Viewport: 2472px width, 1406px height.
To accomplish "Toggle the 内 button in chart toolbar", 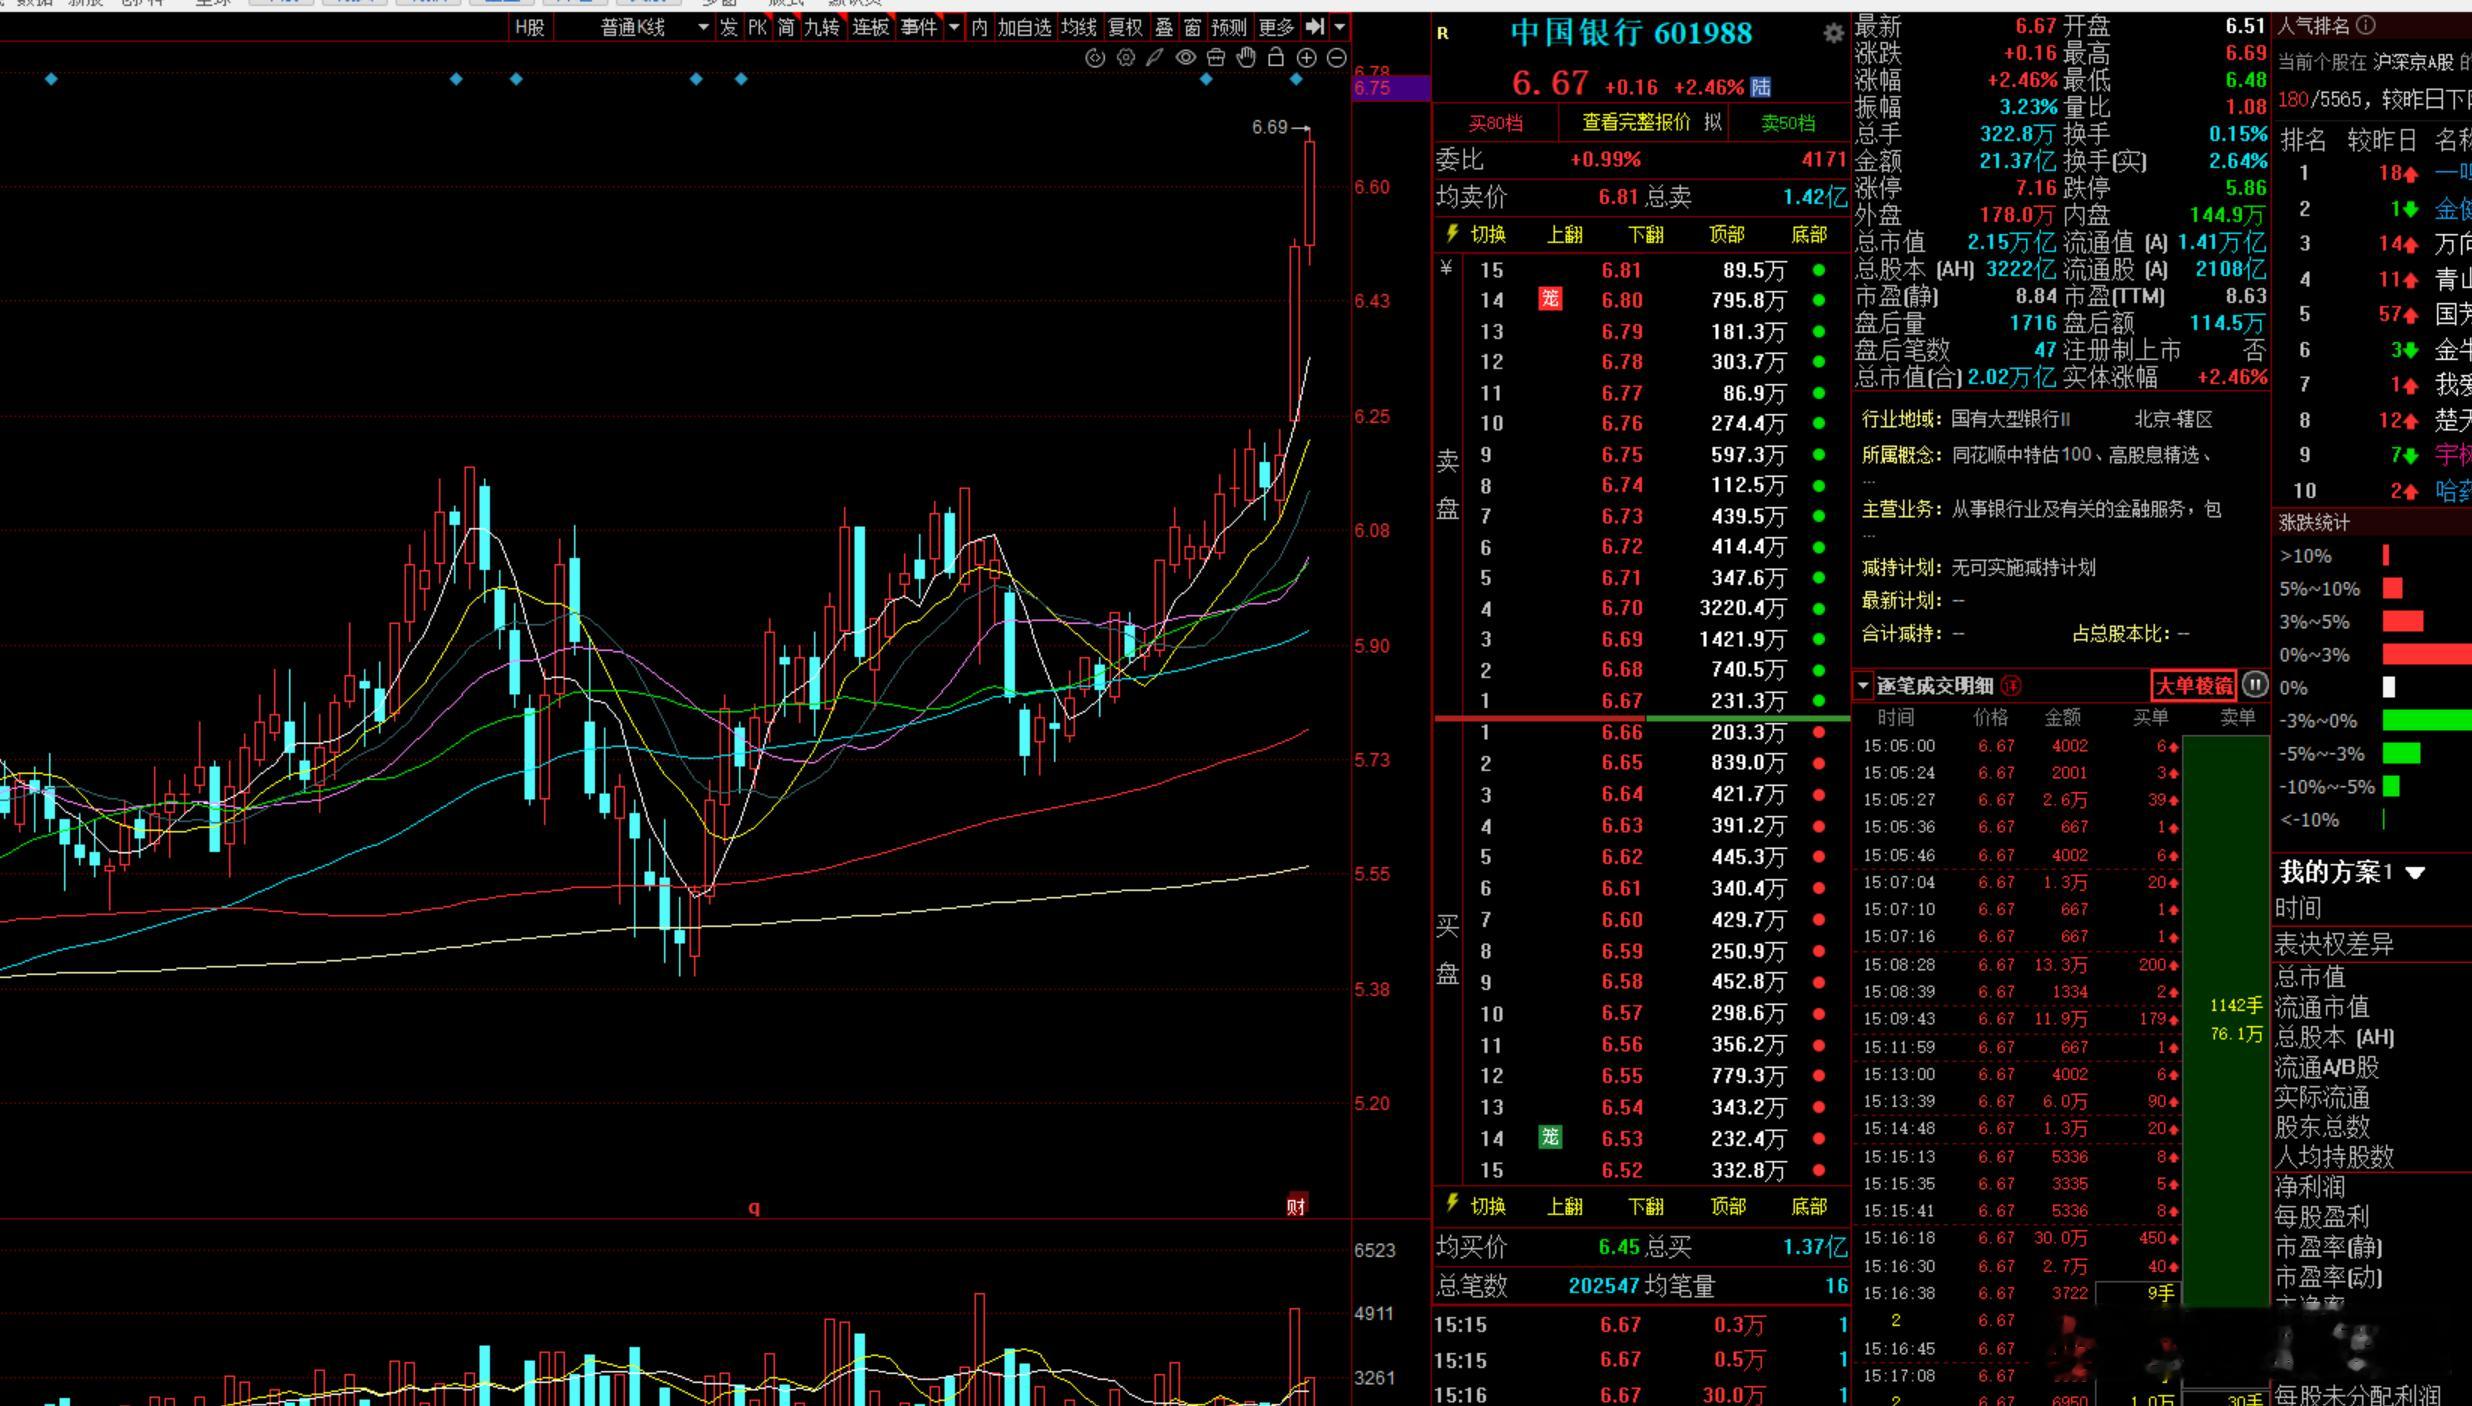I will (x=979, y=27).
